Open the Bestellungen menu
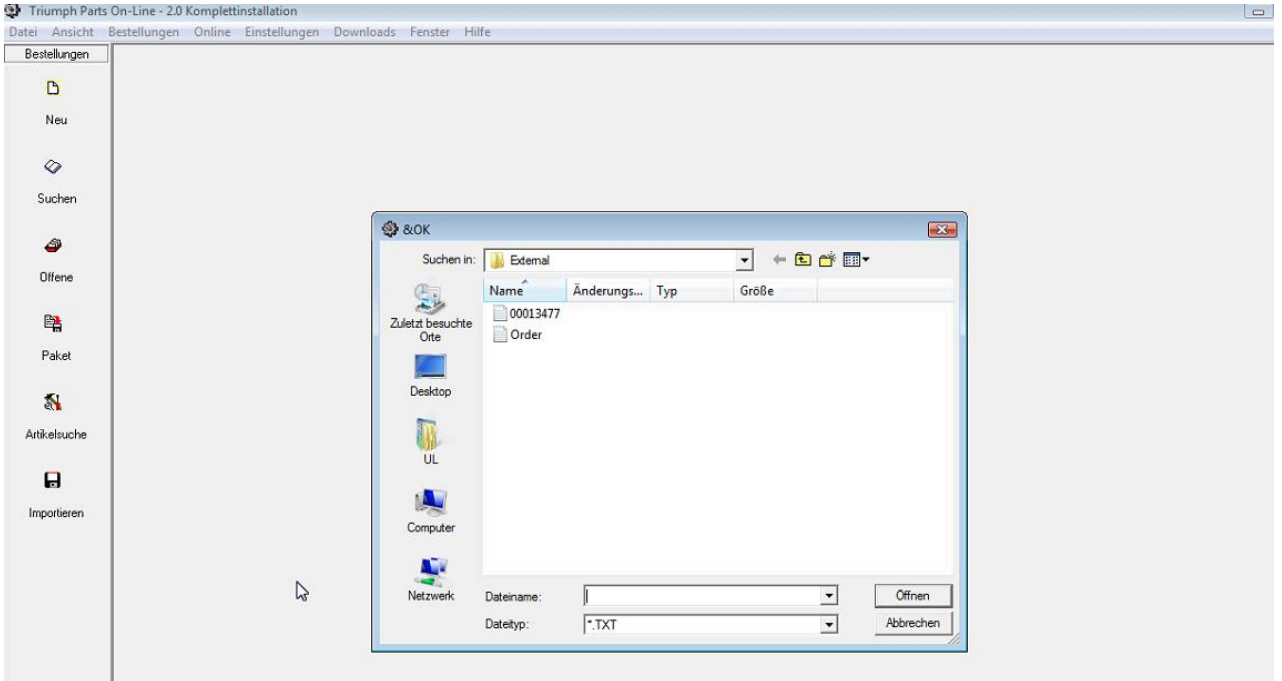This screenshot has width=1282, height=681. point(143,32)
